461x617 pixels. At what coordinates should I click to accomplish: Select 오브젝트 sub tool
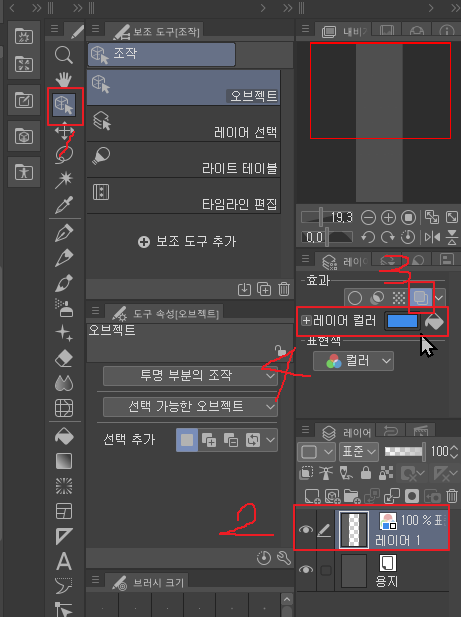tap(183, 87)
